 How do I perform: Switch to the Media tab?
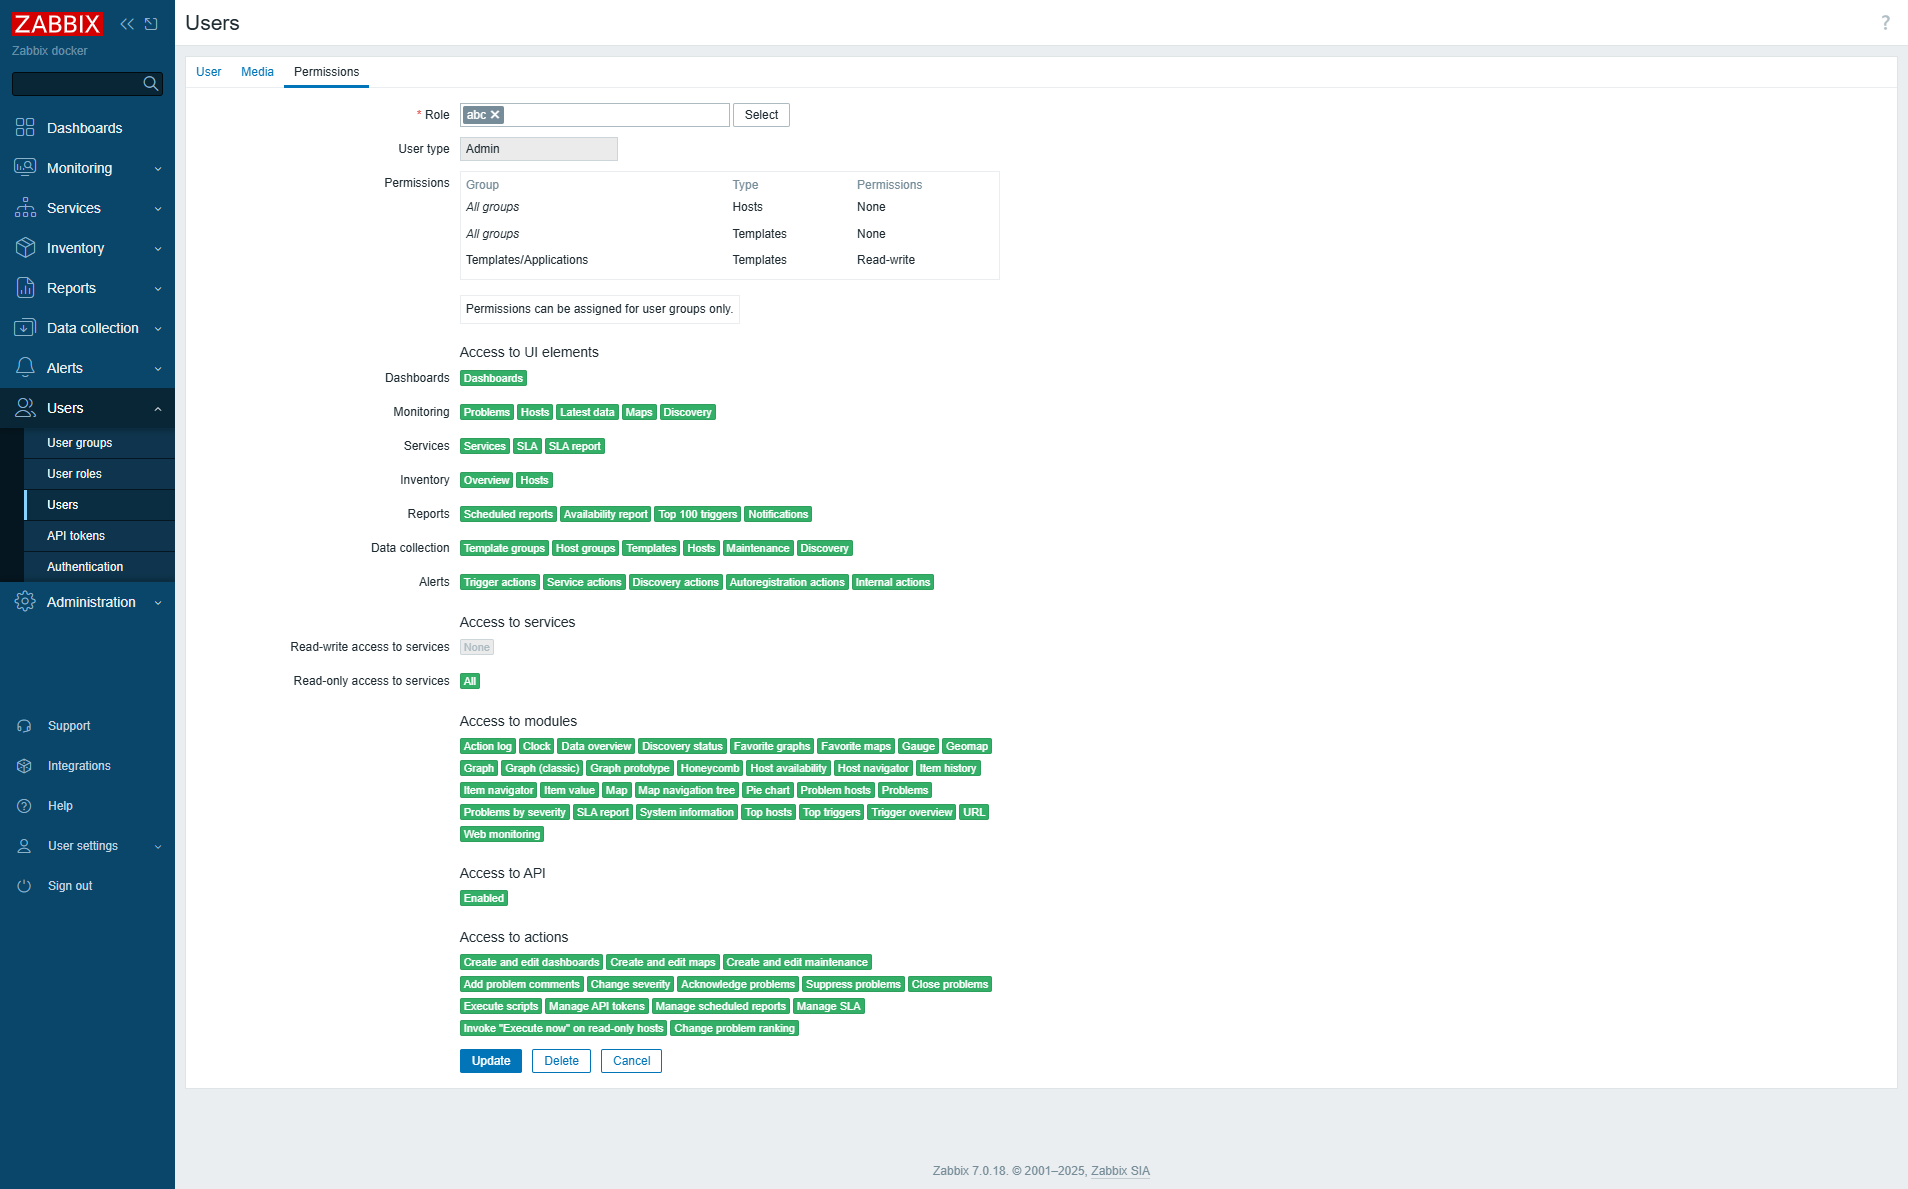[x=257, y=72]
